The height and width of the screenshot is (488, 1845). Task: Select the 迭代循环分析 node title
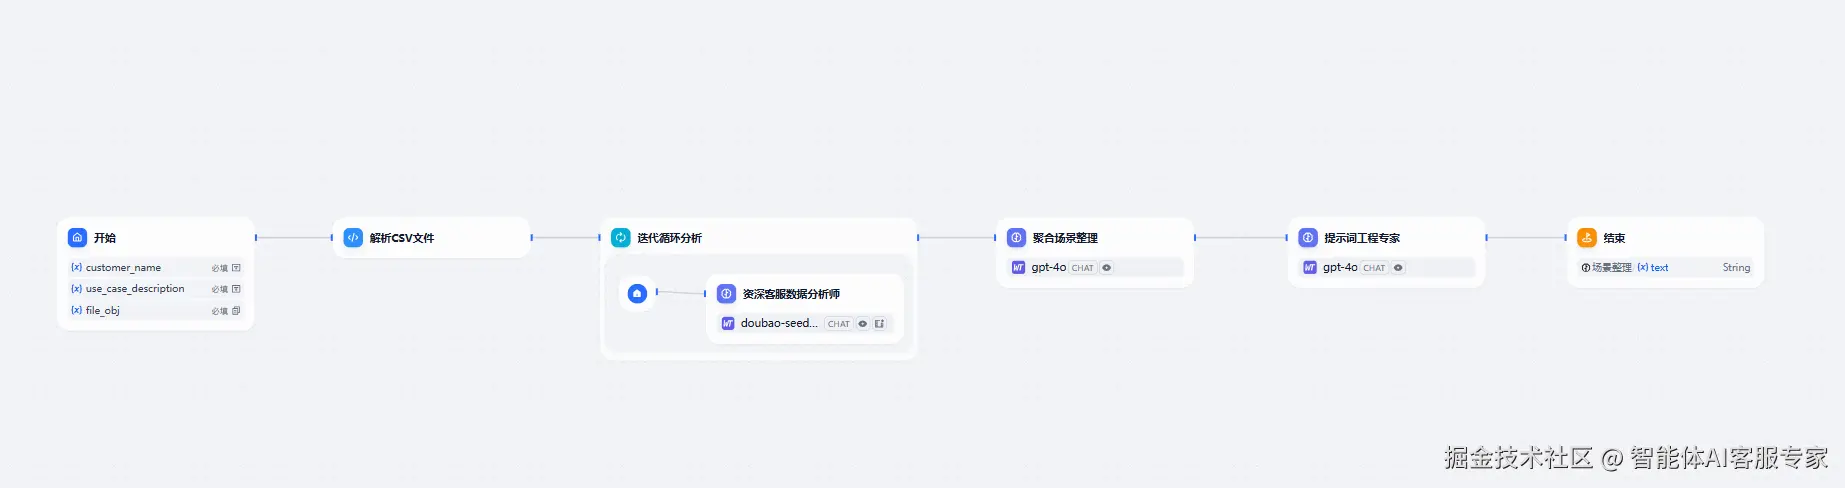pos(669,238)
